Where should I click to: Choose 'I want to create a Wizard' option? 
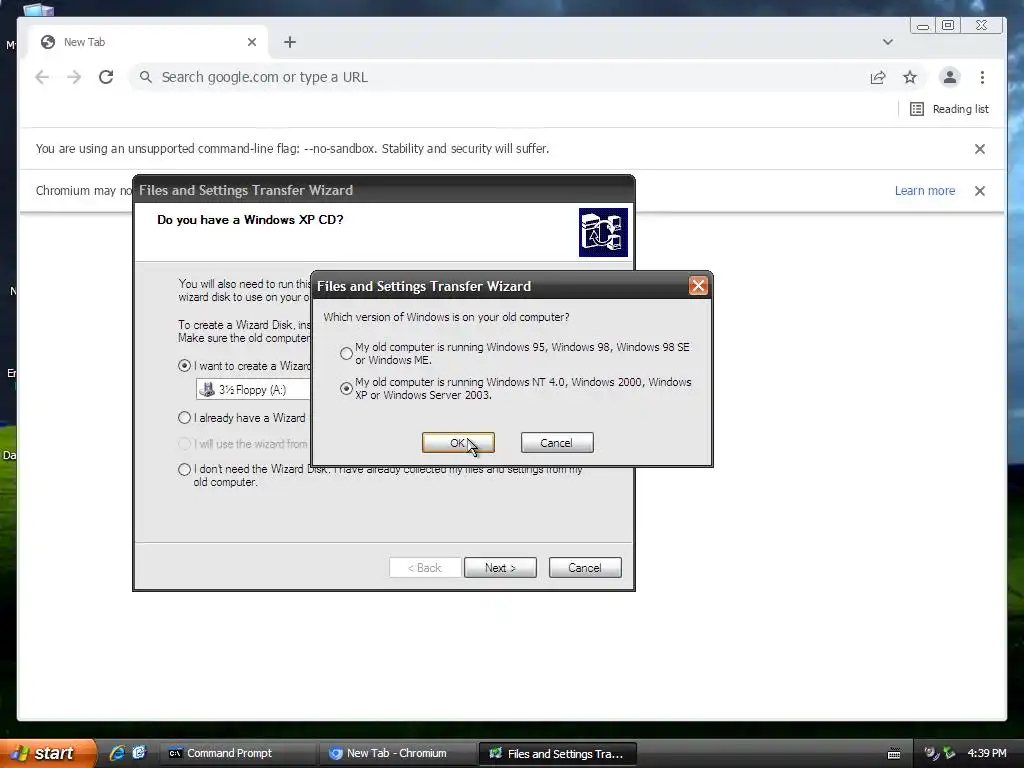184,366
